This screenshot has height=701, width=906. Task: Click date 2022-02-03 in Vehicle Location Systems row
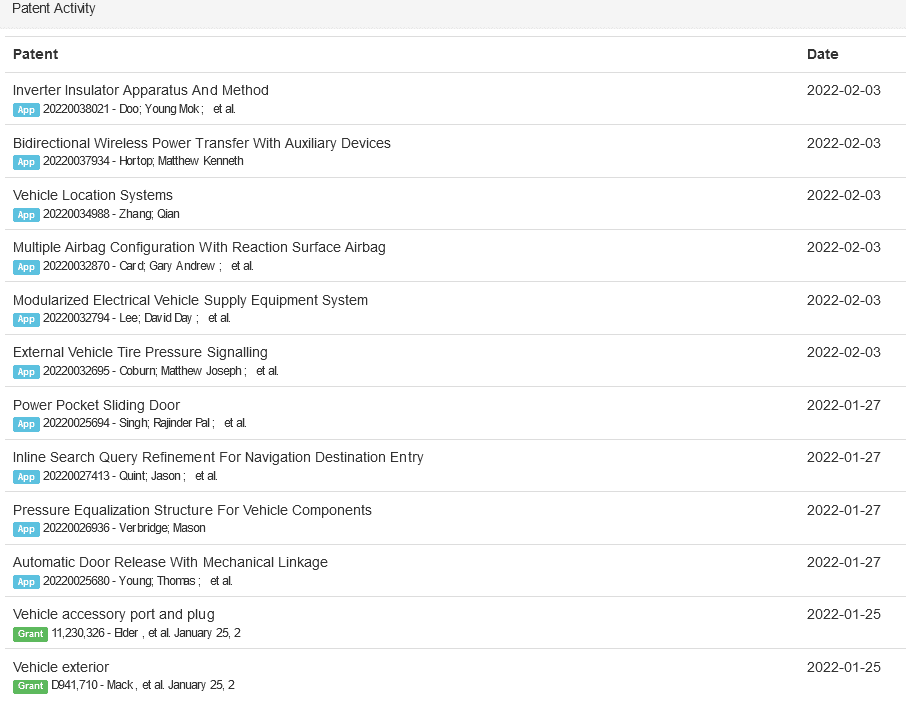[x=844, y=195]
